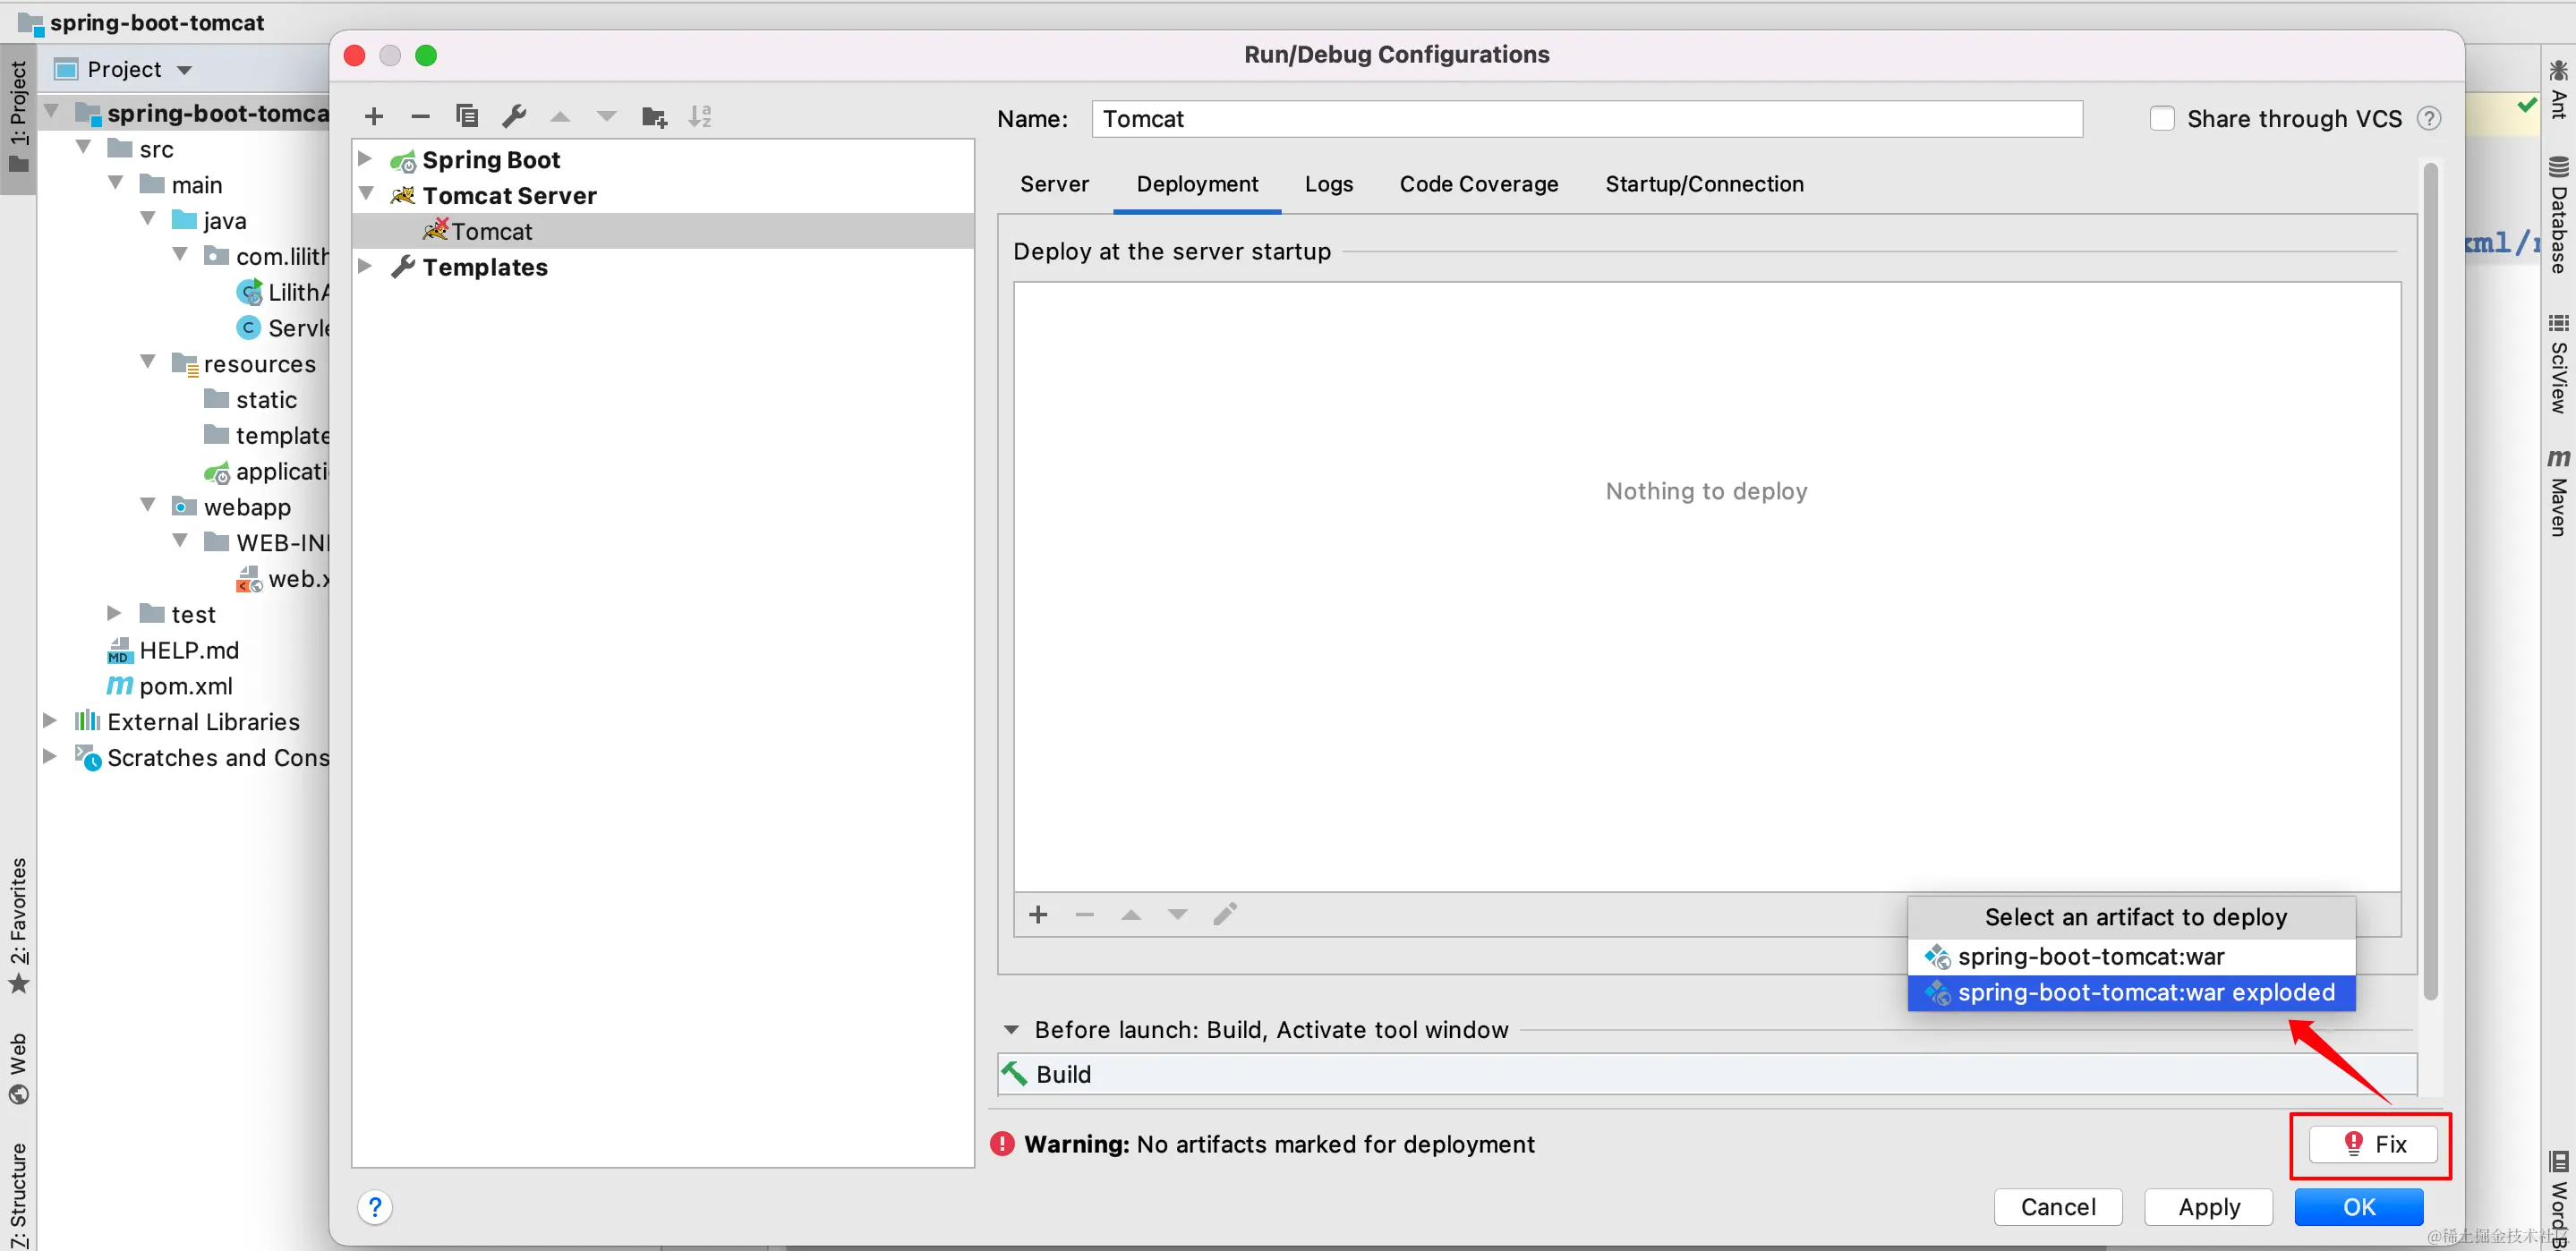This screenshot has width=2576, height=1251.
Task: Open help with the question mark button
Action: coord(375,1207)
